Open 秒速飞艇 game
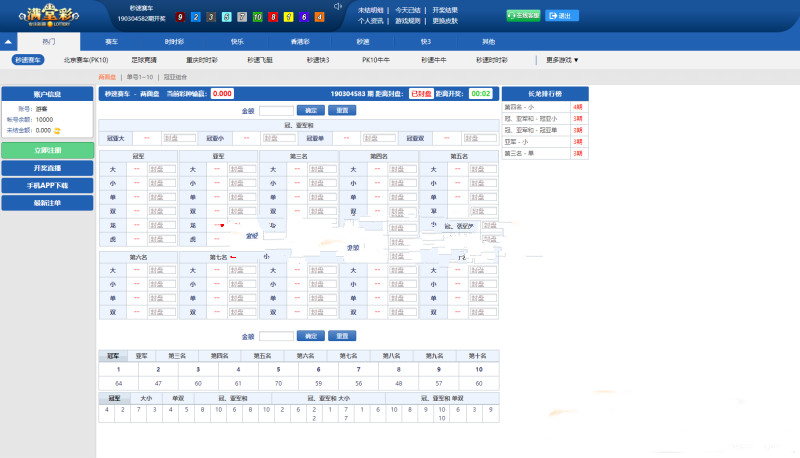The height and width of the screenshot is (458, 800). [x=260, y=60]
